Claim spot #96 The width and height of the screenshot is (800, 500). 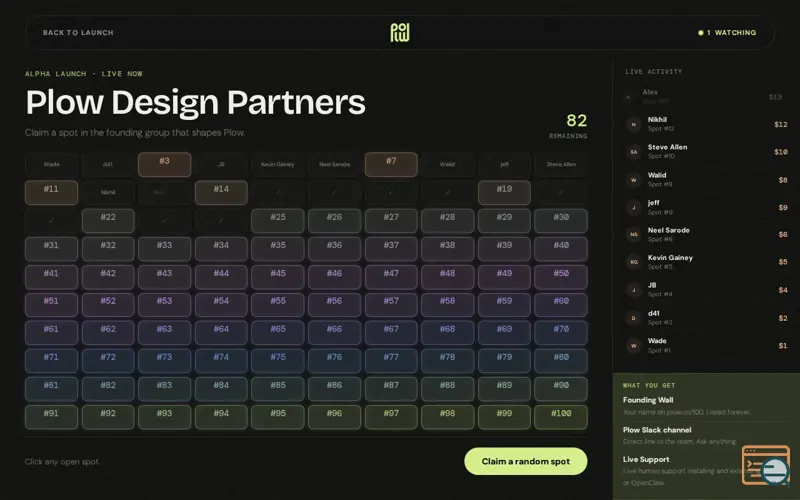(334, 417)
